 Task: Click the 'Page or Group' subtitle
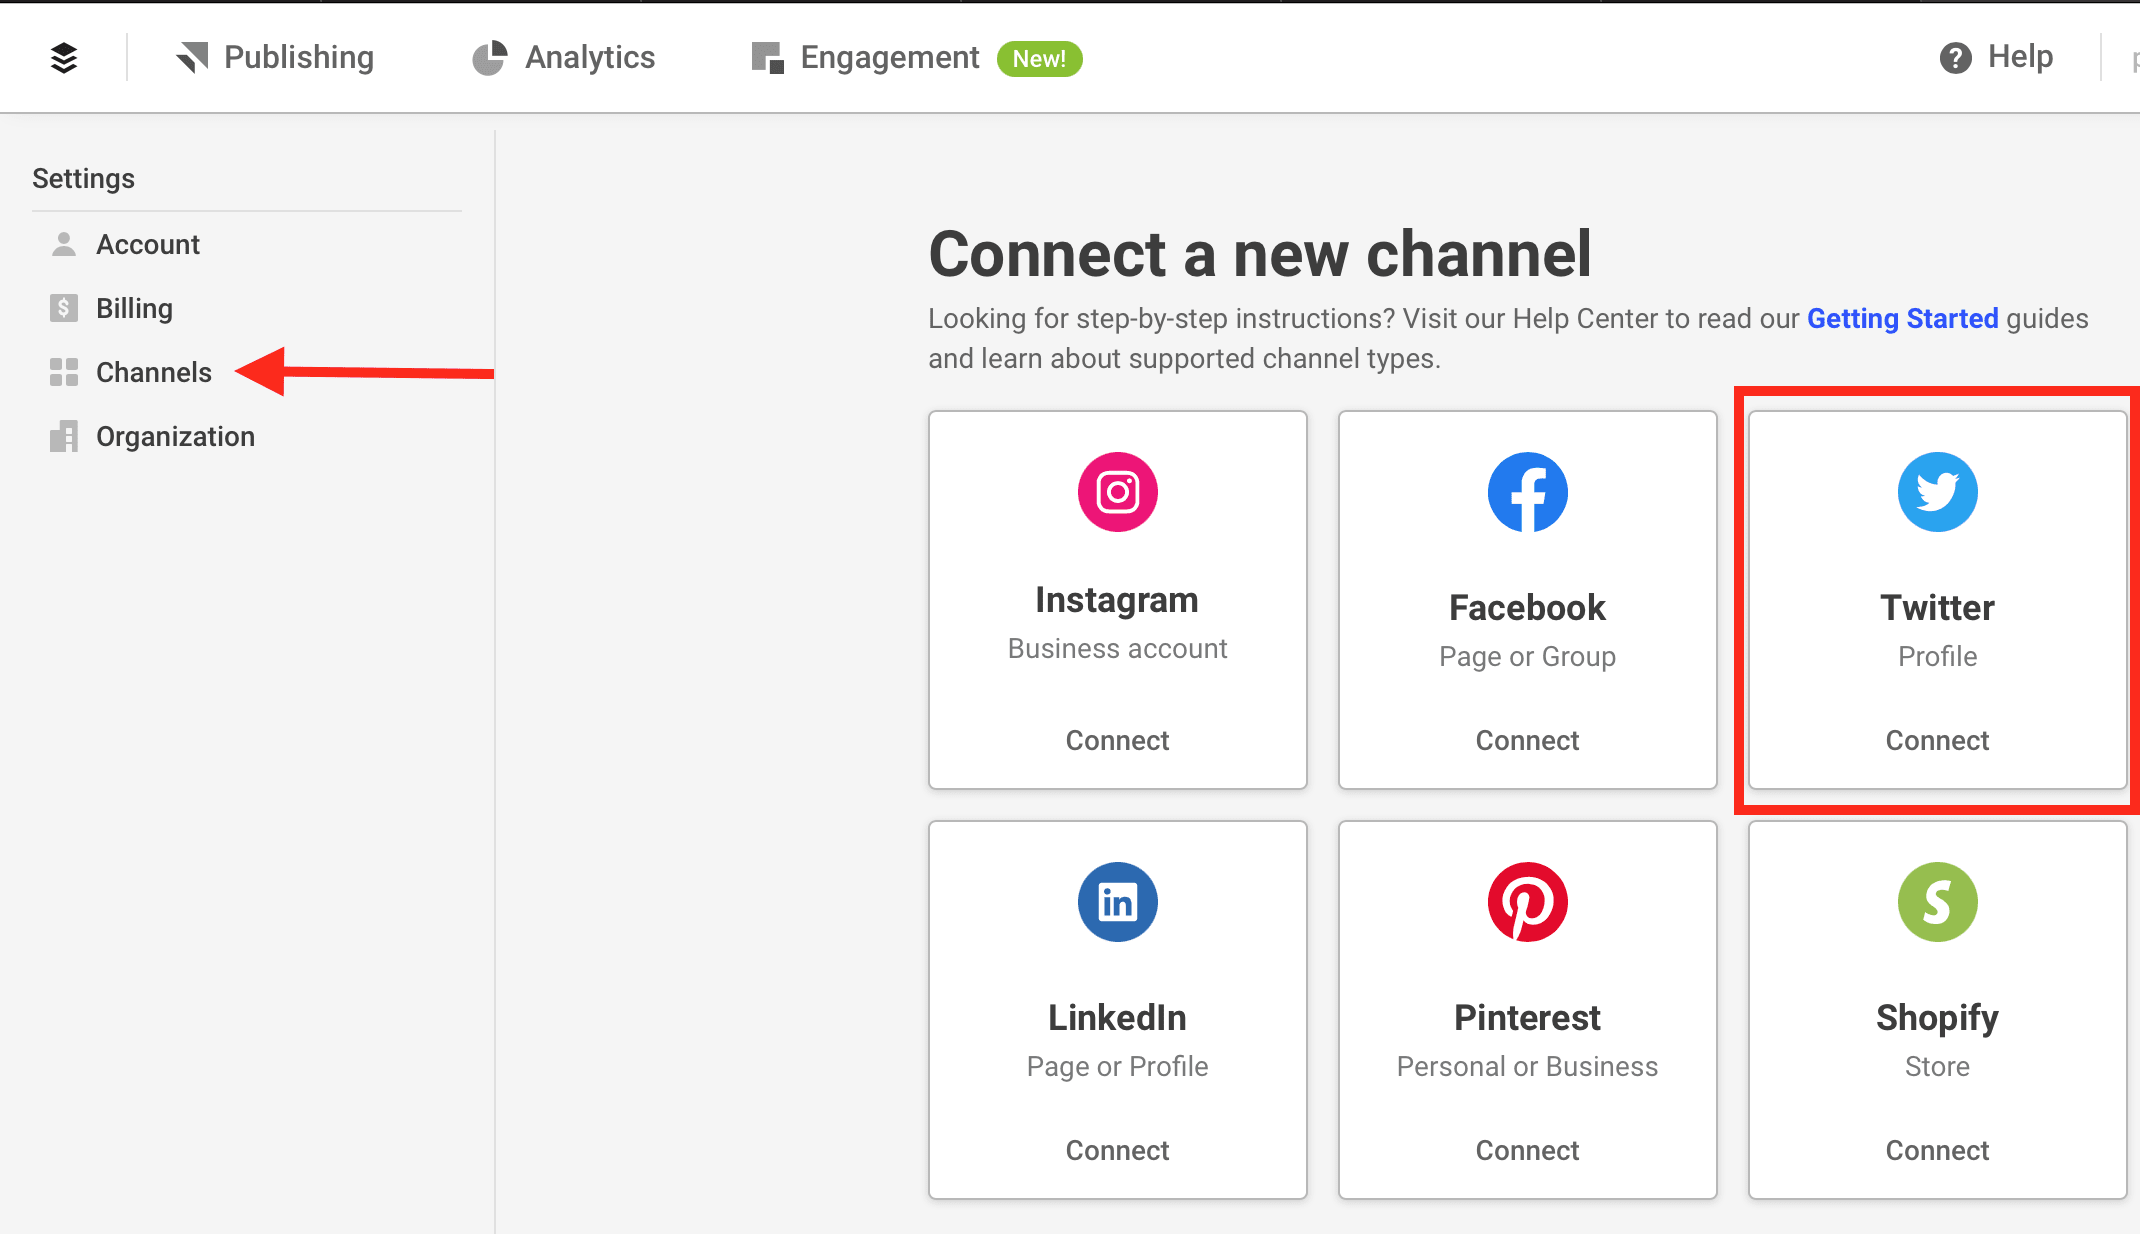pyautogui.click(x=1527, y=657)
